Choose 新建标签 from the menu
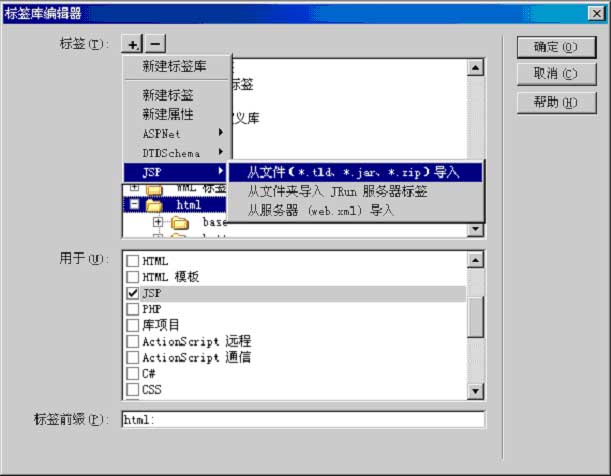The width and height of the screenshot is (611, 476). tap(168, 95)
